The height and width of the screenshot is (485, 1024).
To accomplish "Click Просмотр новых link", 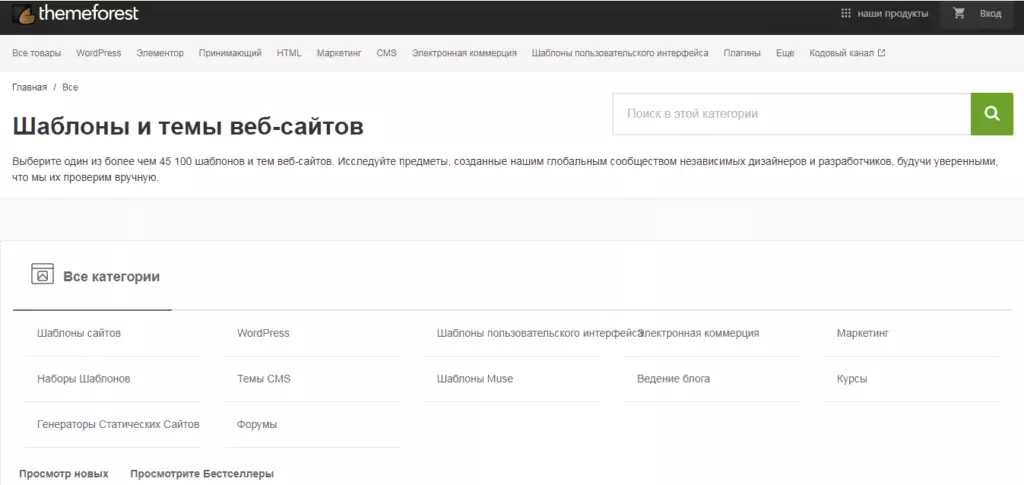I will pos(64,474).
